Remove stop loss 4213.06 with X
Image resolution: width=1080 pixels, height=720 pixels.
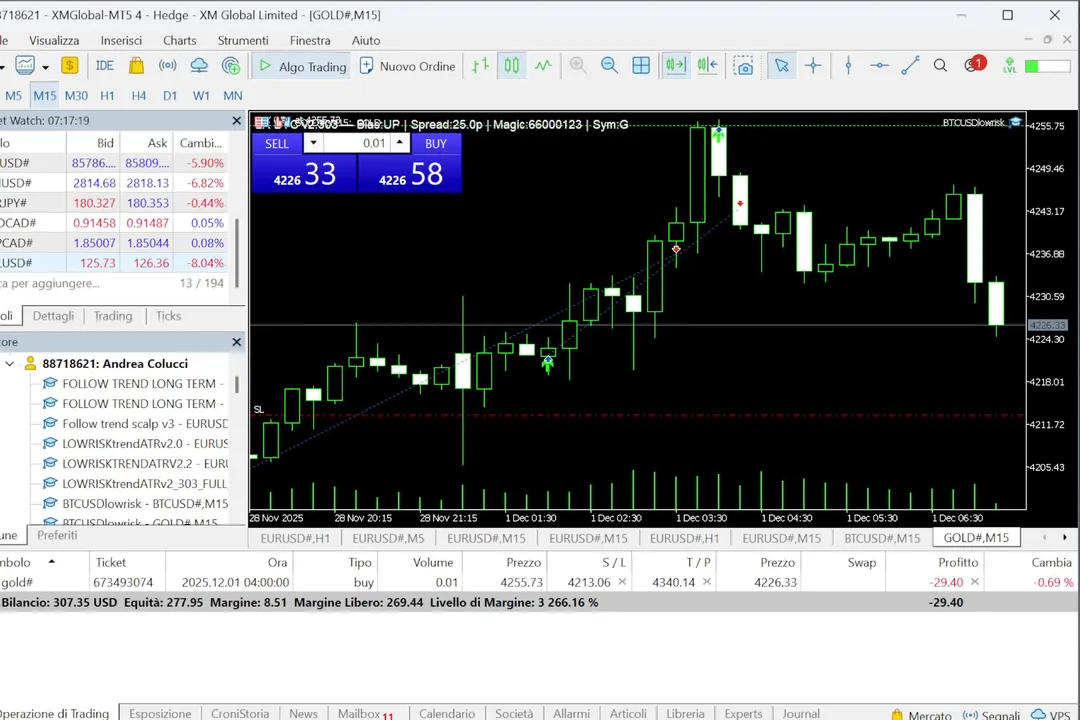click(622, 582)
